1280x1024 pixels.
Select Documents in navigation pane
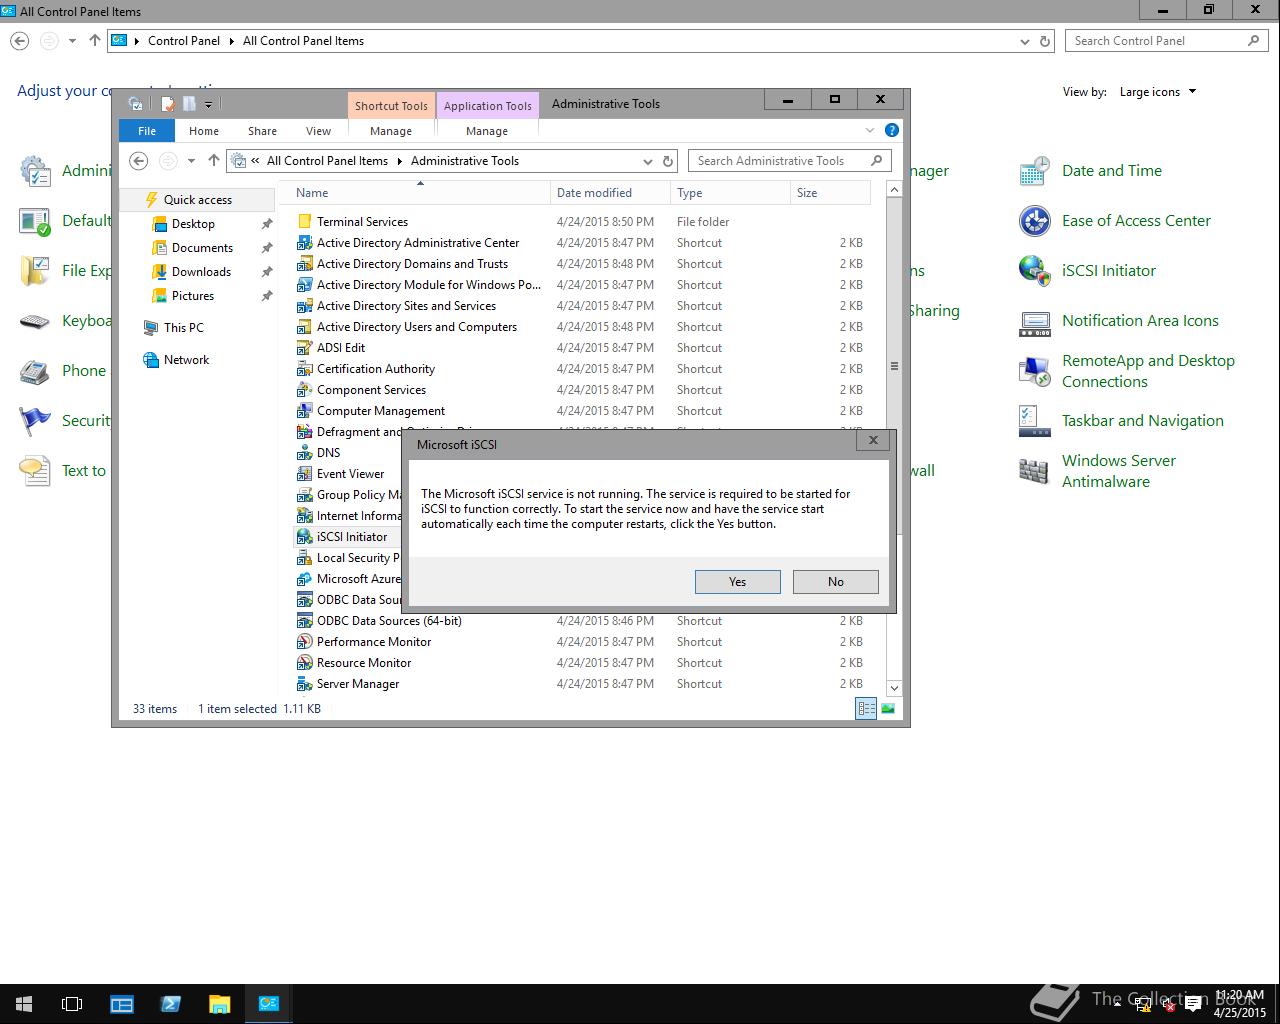click(202, 248)
